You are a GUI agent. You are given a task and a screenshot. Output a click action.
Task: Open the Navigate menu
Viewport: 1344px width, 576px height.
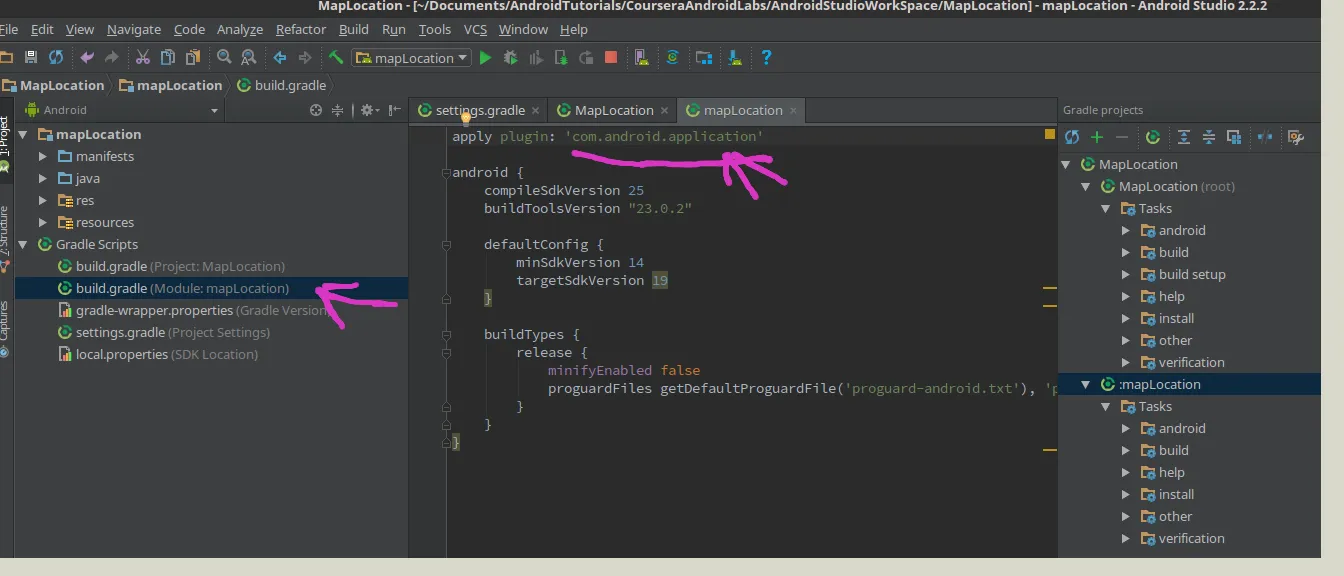coord(134,29)
